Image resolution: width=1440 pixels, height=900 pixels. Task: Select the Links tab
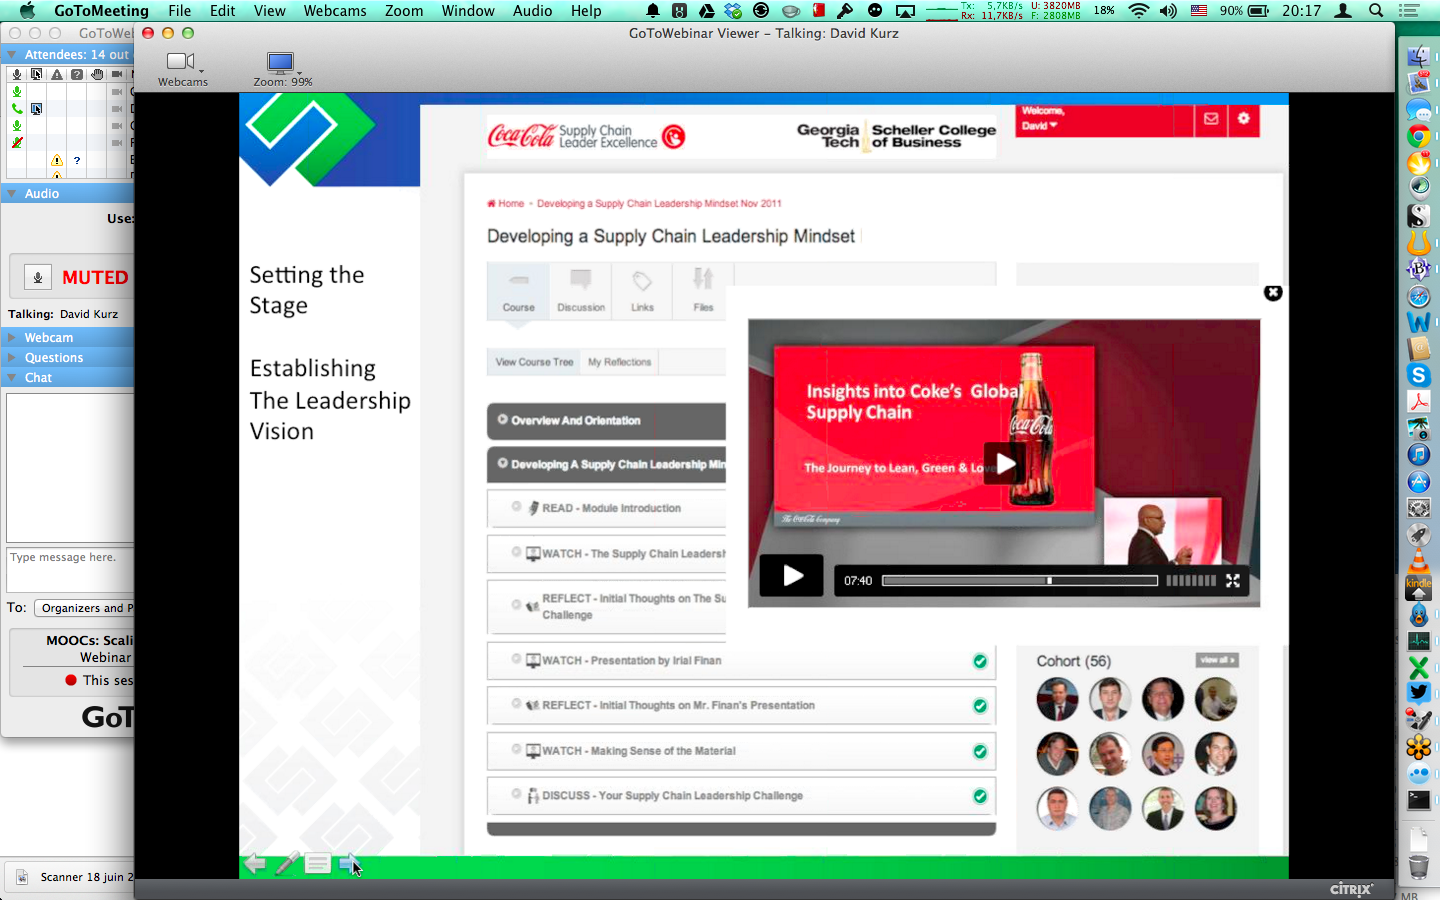642,291
